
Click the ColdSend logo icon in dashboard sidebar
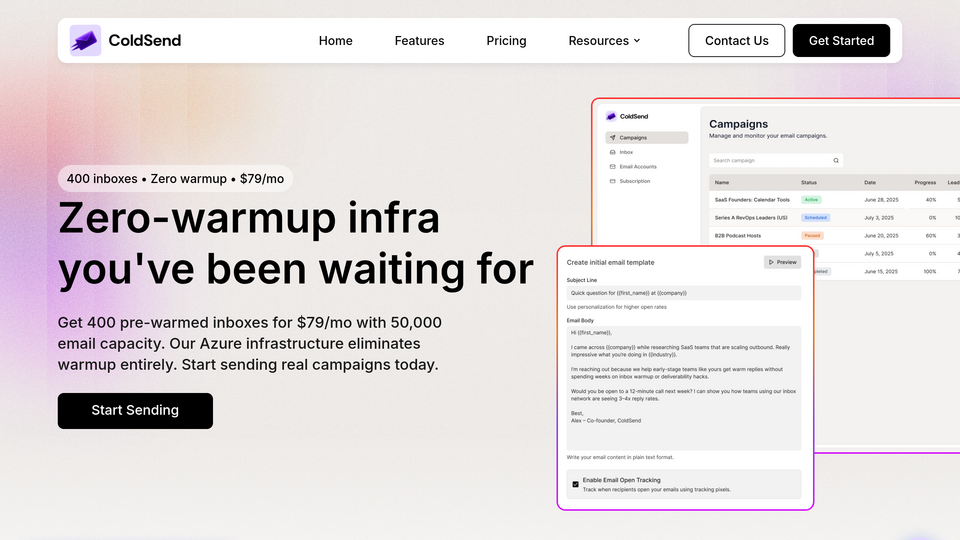(x=611, y=116)
